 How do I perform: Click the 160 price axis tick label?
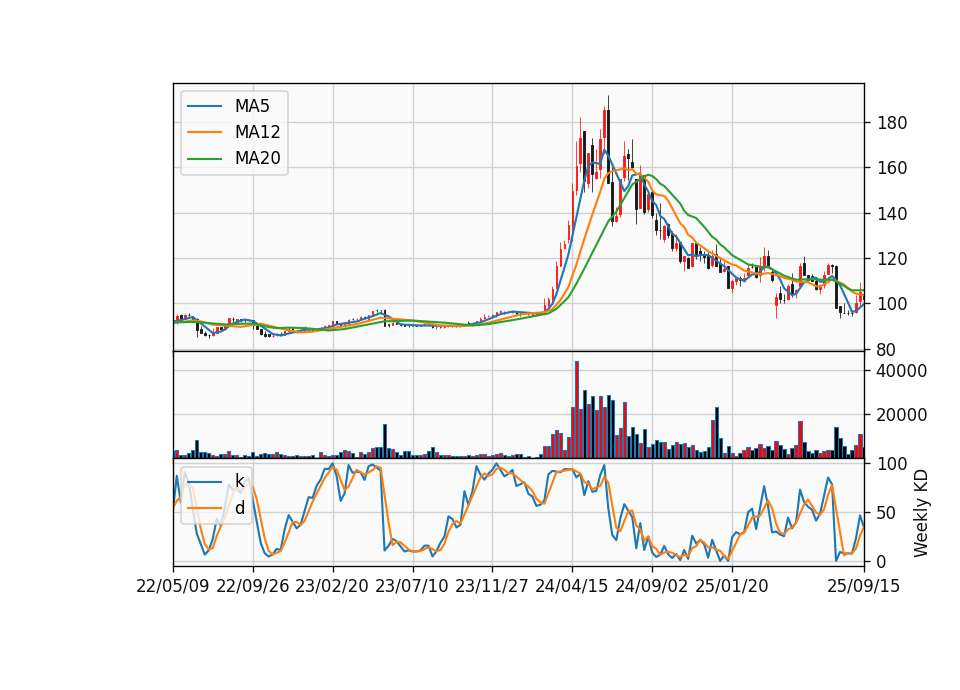click(x=892, y=168)
